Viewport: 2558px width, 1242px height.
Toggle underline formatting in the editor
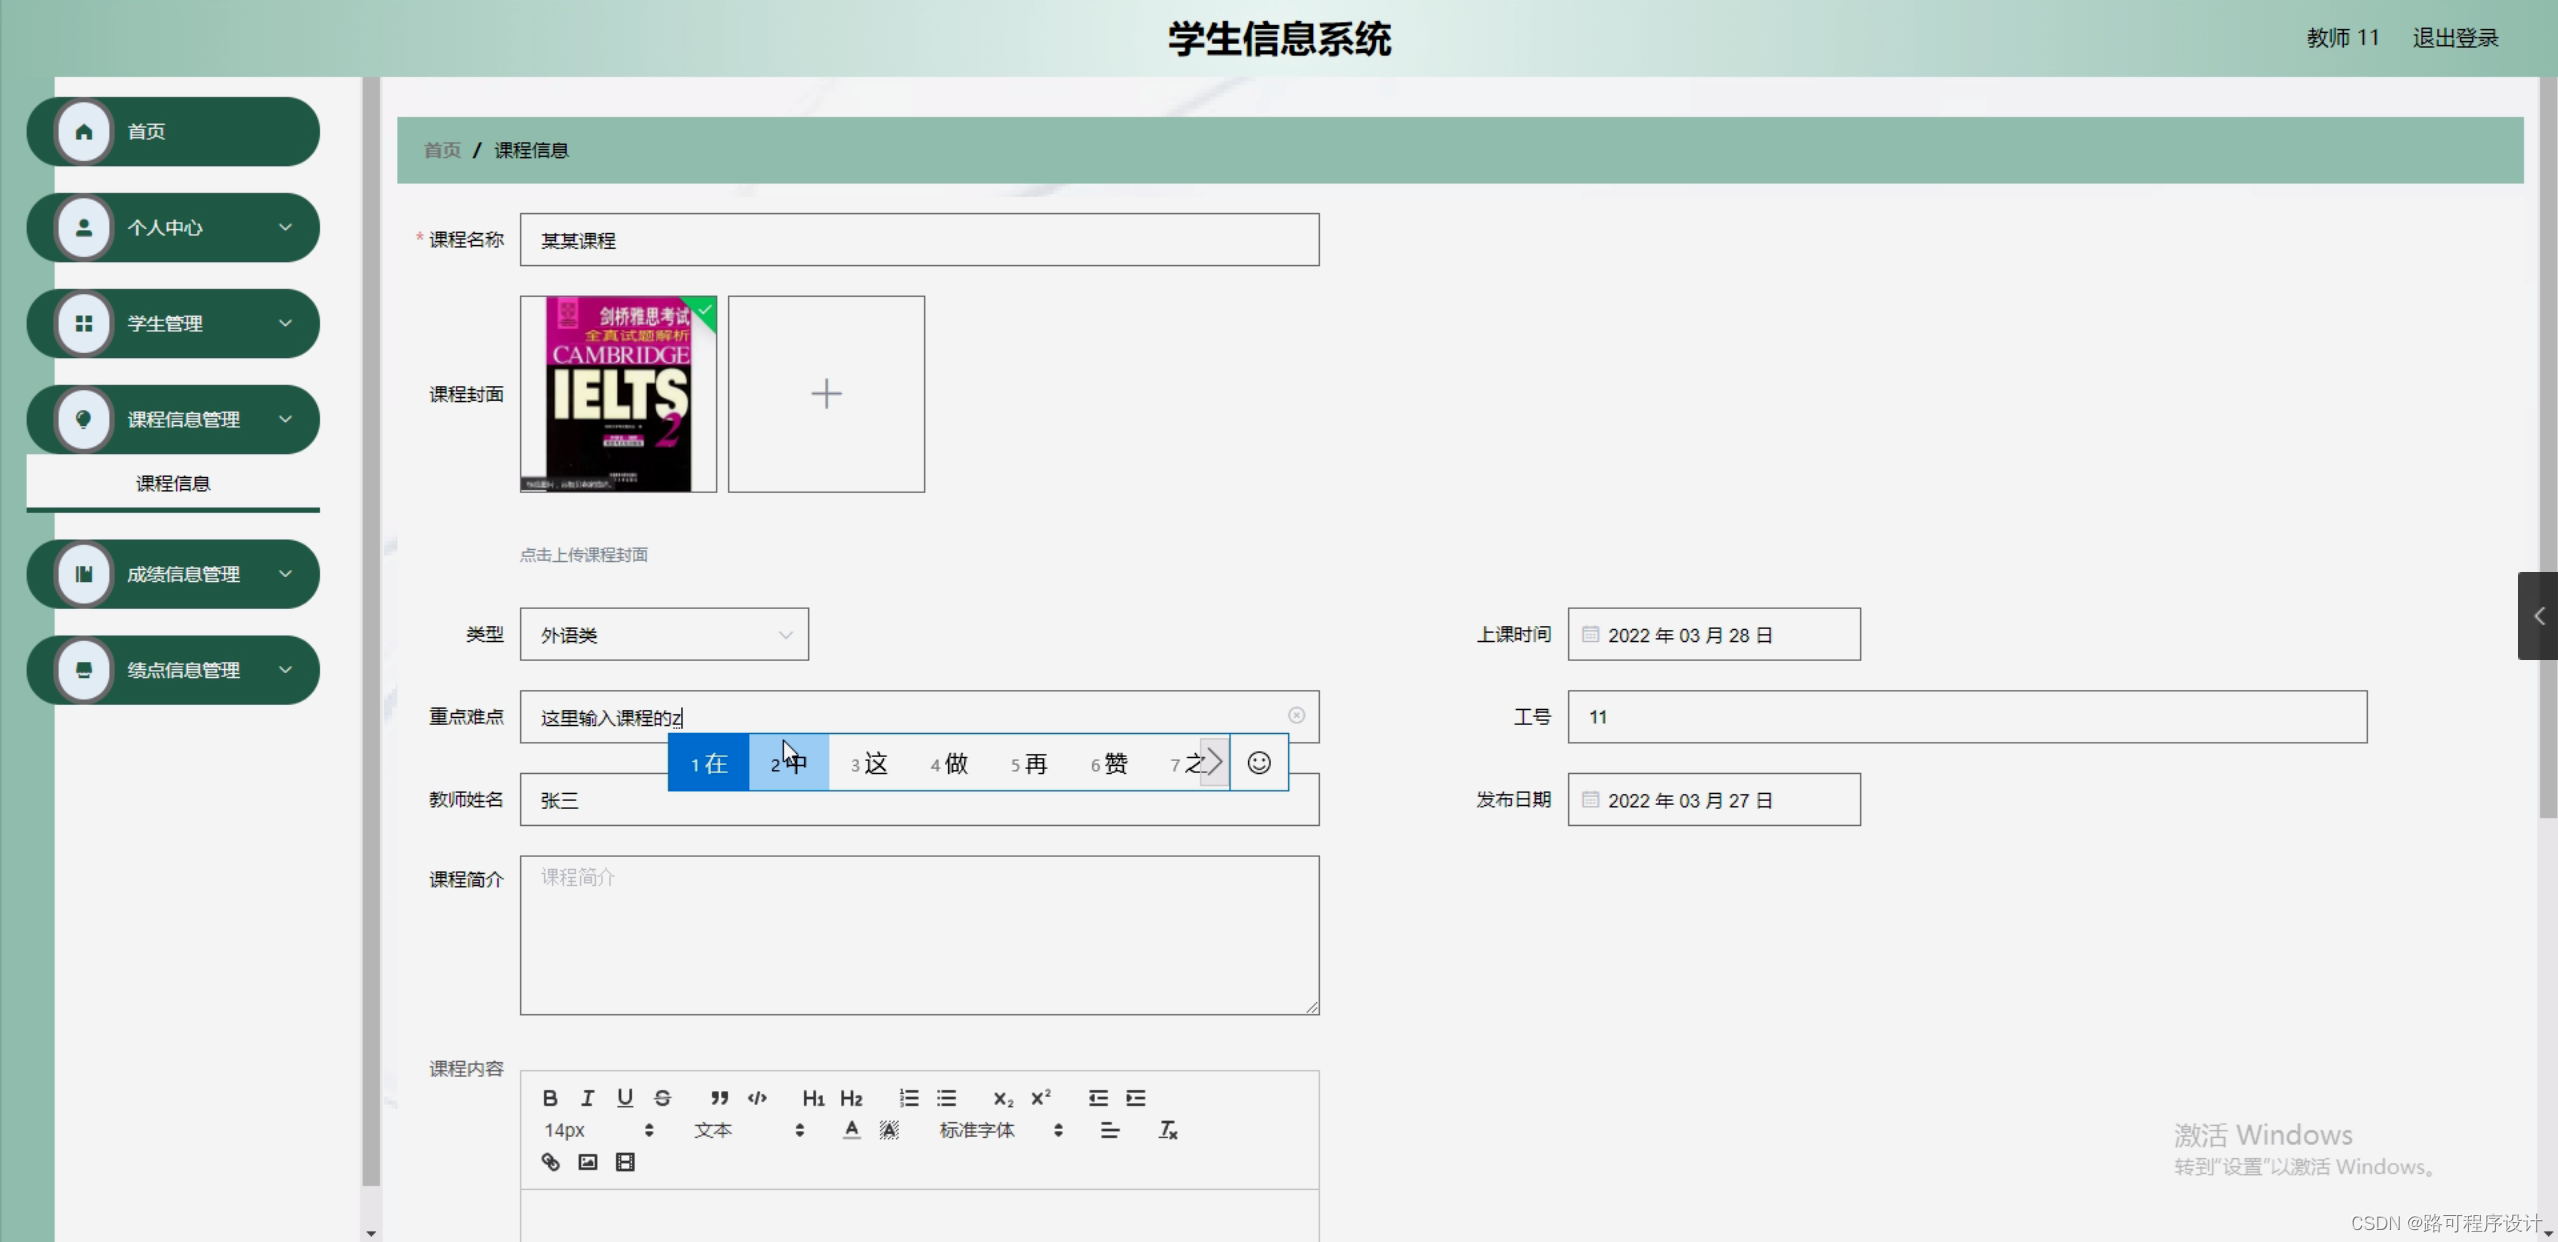click(x=624, y=1097)
